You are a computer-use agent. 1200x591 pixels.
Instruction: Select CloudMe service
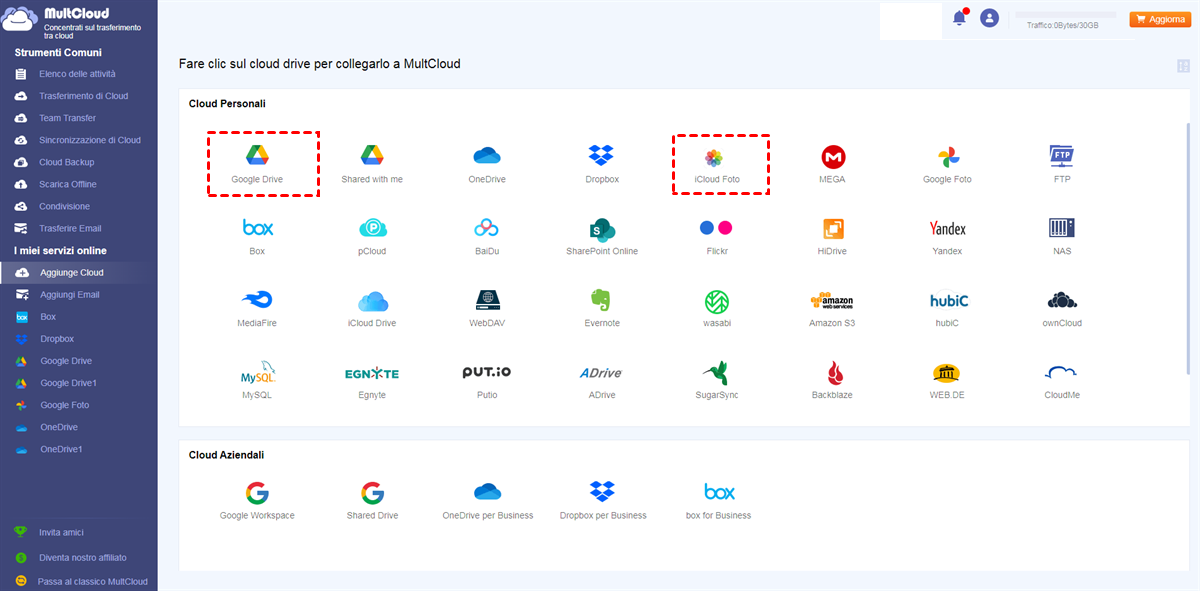click(x=1062, y=381)
